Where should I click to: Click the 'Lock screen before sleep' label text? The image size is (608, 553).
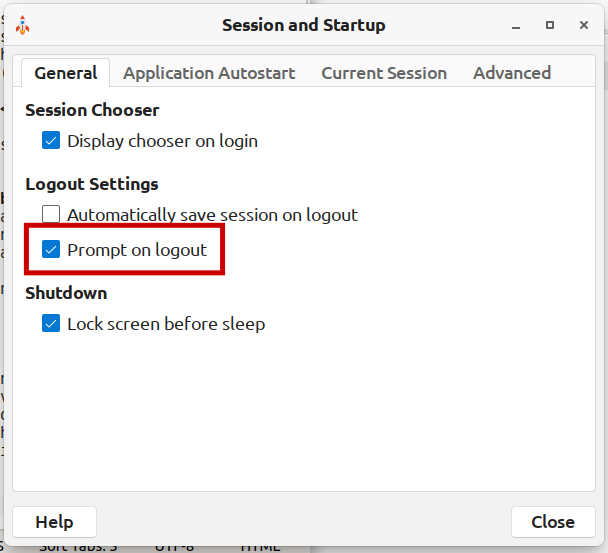(x=166, y=324)
